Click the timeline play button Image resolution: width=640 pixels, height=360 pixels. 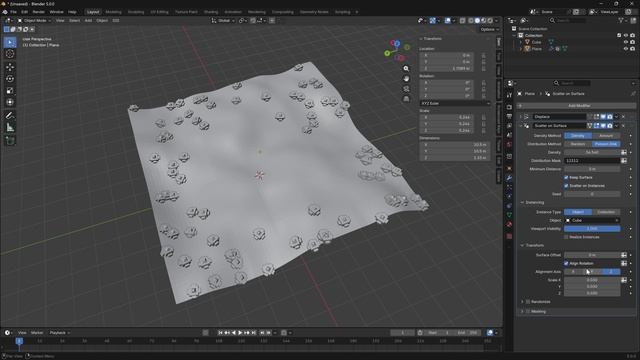240,333
